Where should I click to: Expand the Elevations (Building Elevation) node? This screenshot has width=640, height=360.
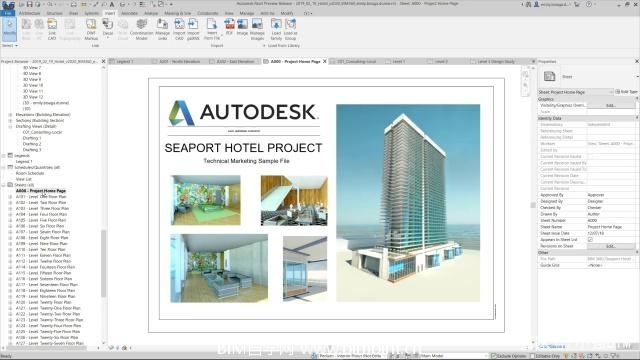[x=10, y=115]
